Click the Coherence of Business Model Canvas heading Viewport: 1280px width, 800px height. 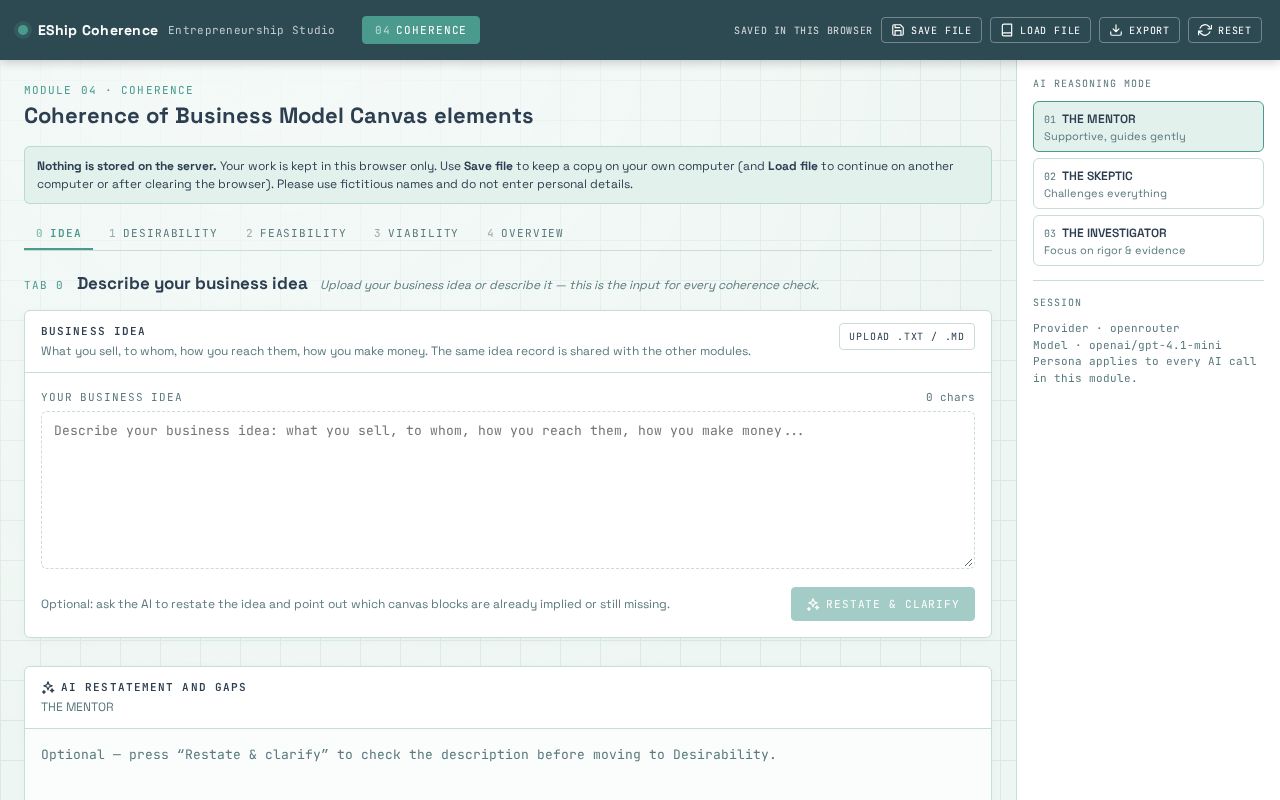[x=279, y=116]
